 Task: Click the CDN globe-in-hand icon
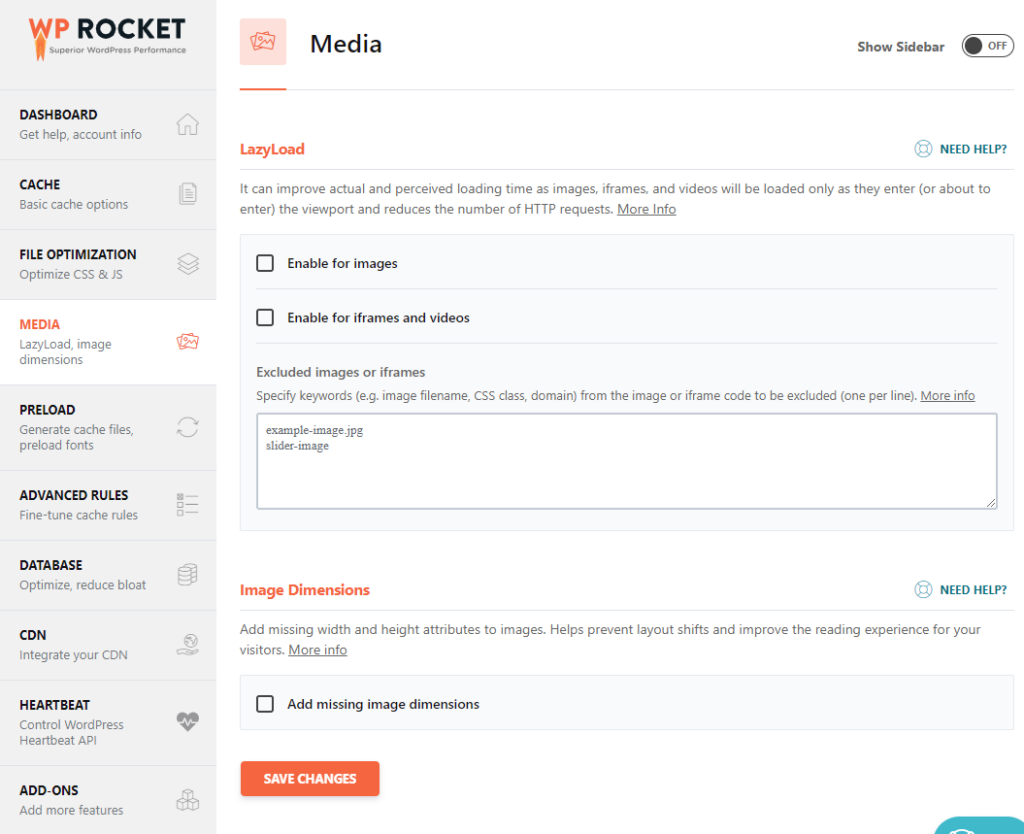point(187,645)
